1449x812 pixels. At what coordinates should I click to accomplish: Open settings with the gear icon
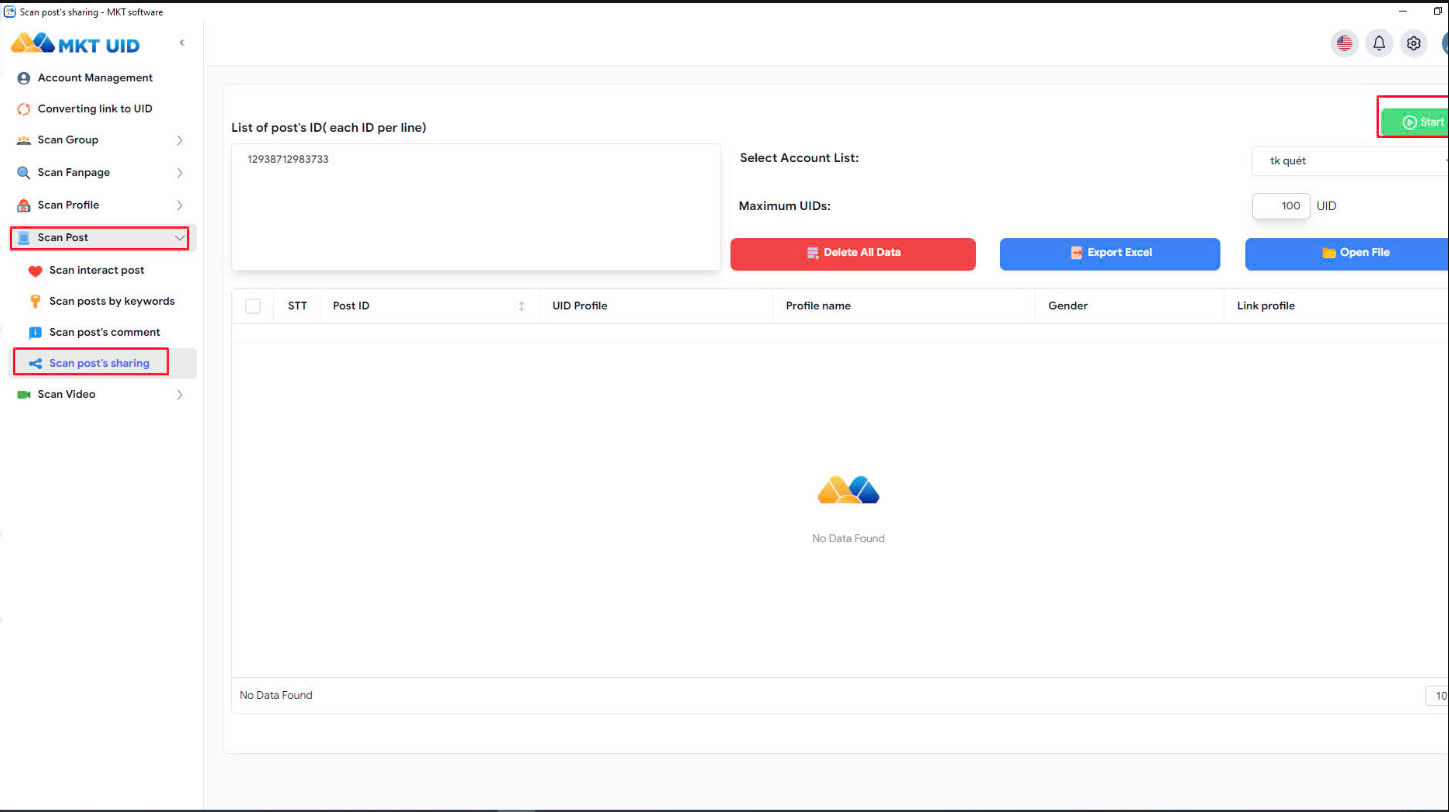1413,43
